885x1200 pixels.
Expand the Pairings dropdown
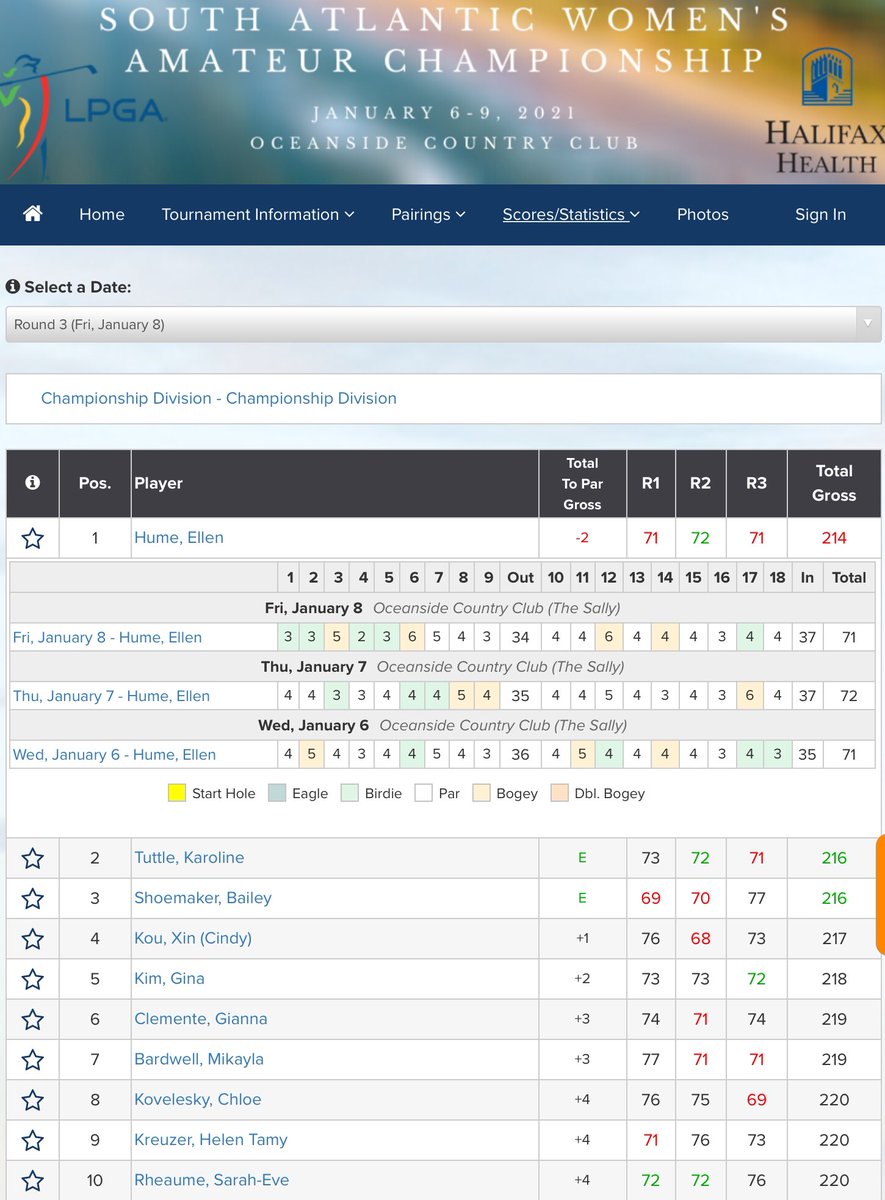coord(428,214)
